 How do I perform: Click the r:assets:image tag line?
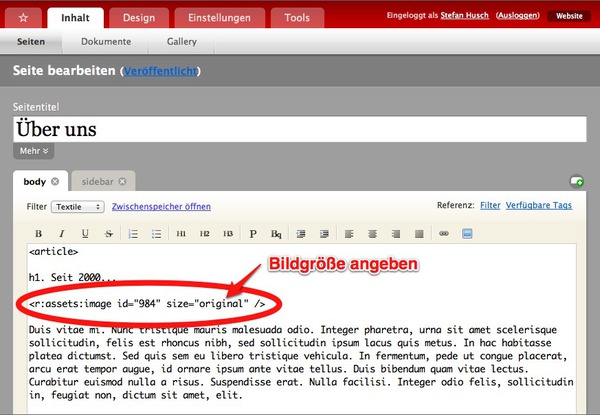[x=147, y=304]
